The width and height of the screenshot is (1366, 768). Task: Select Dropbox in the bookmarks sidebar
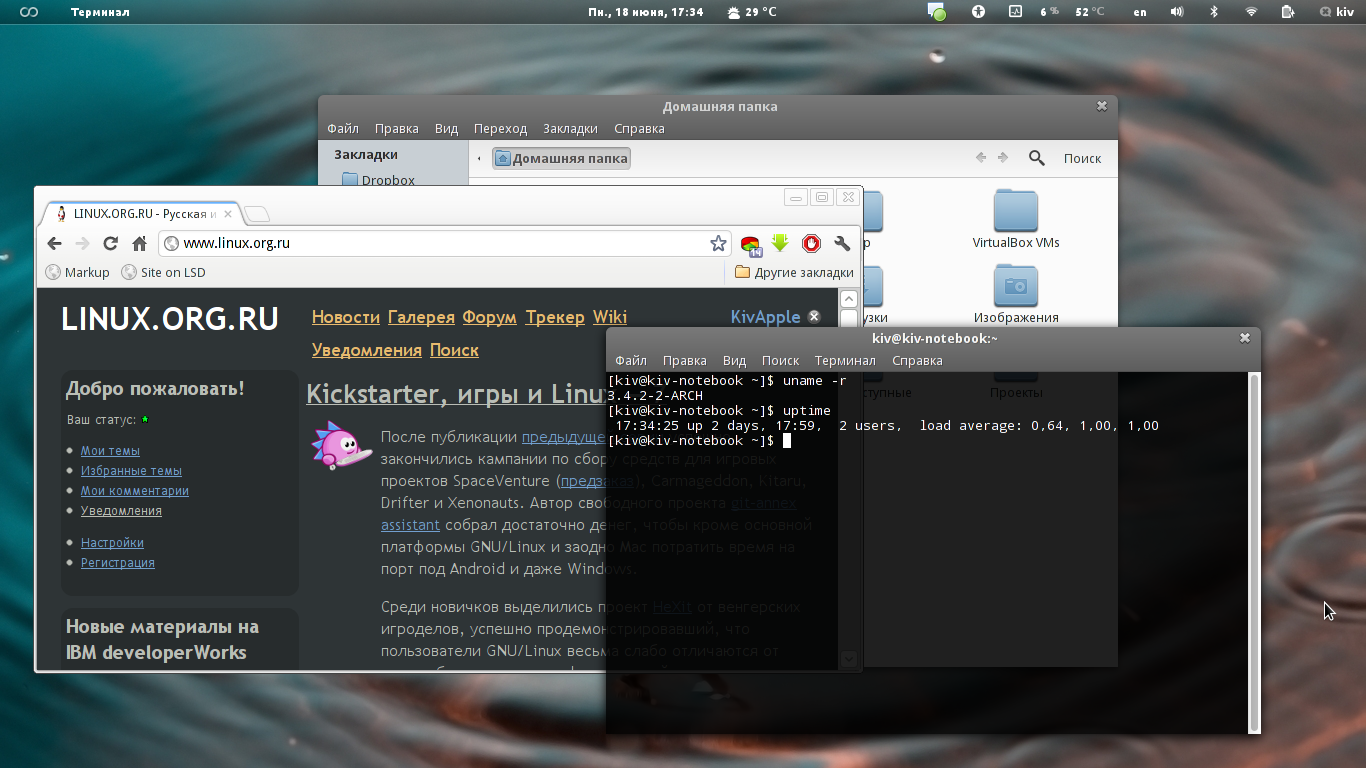[378, 180]
